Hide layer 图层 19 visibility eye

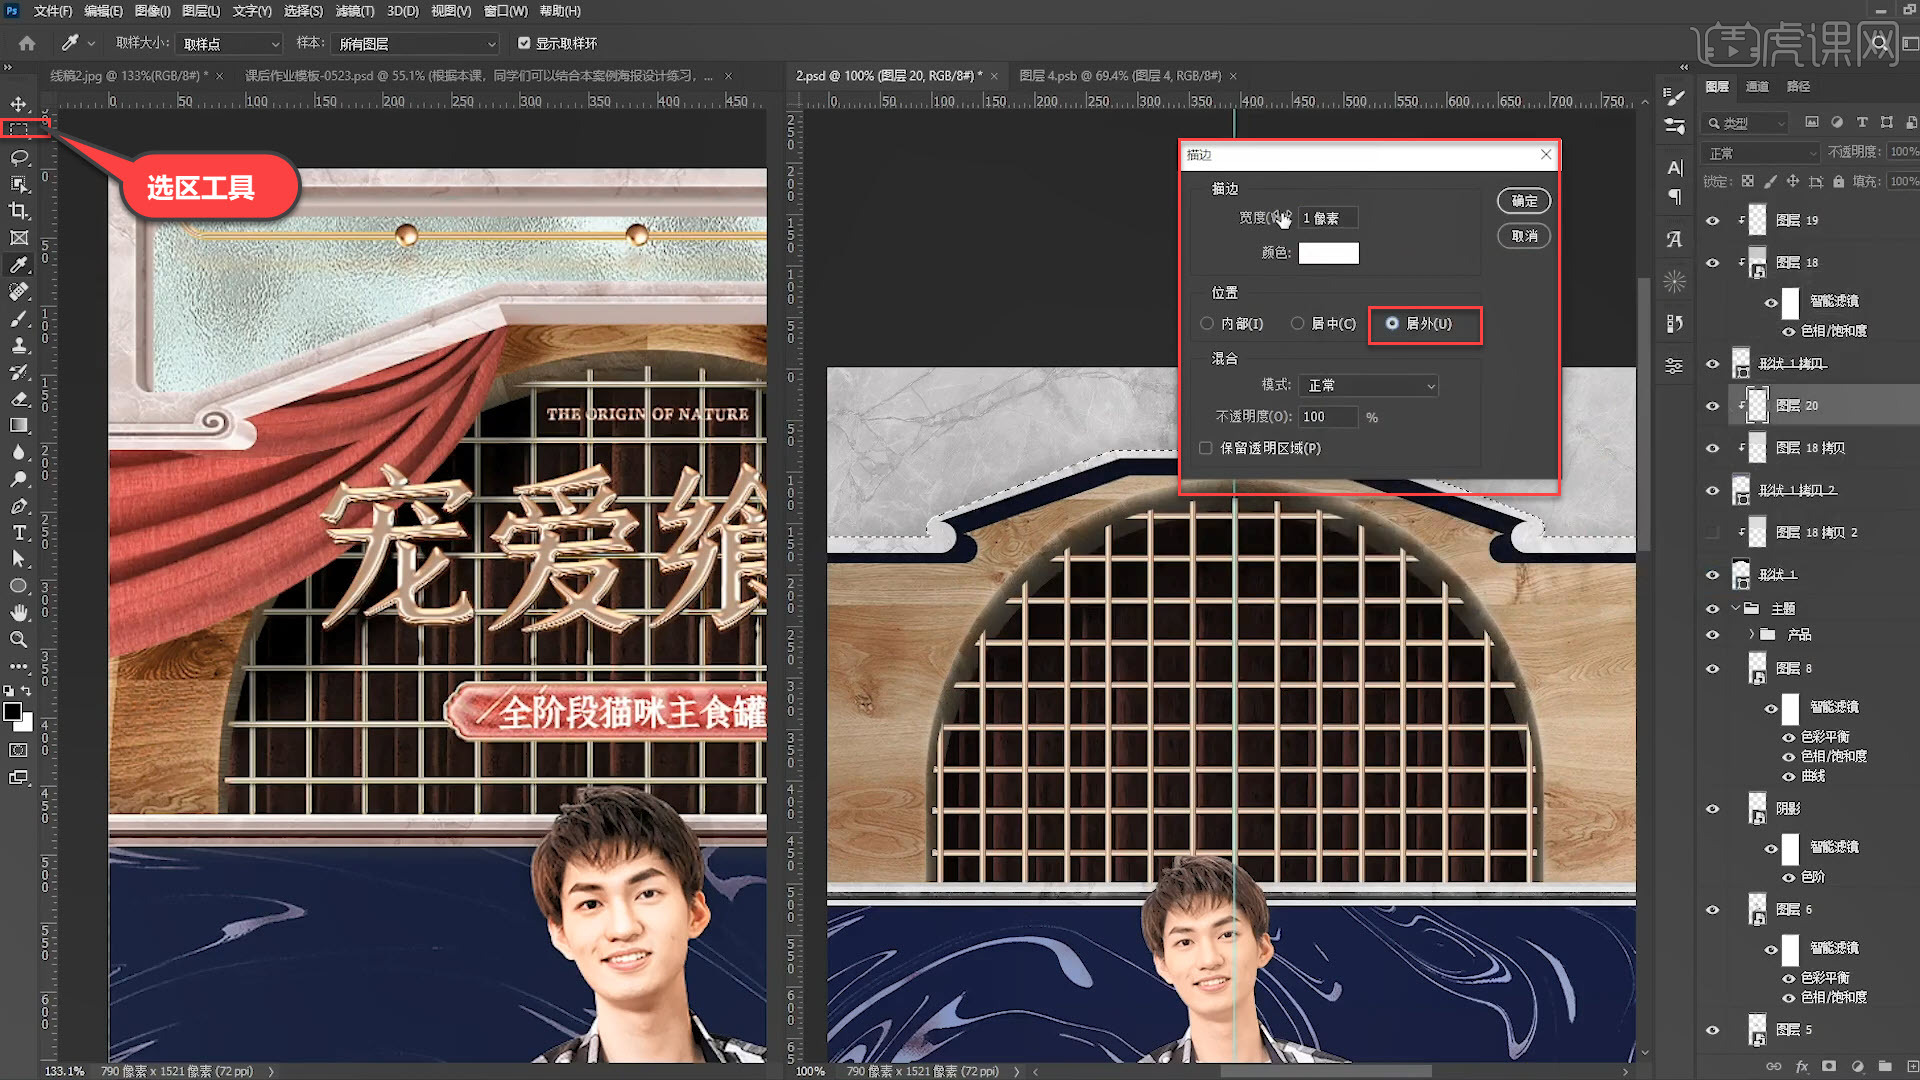tap(1712, 221)
